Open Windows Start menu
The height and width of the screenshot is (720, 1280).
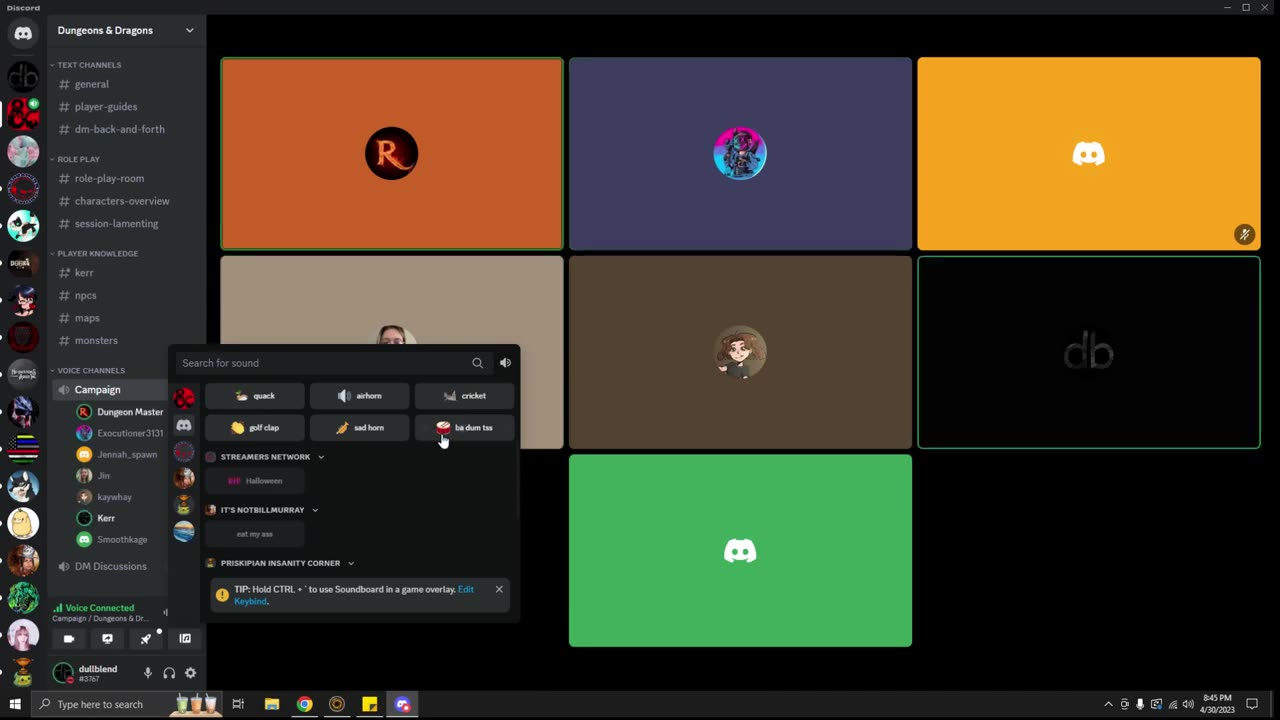tap(15, 704)
